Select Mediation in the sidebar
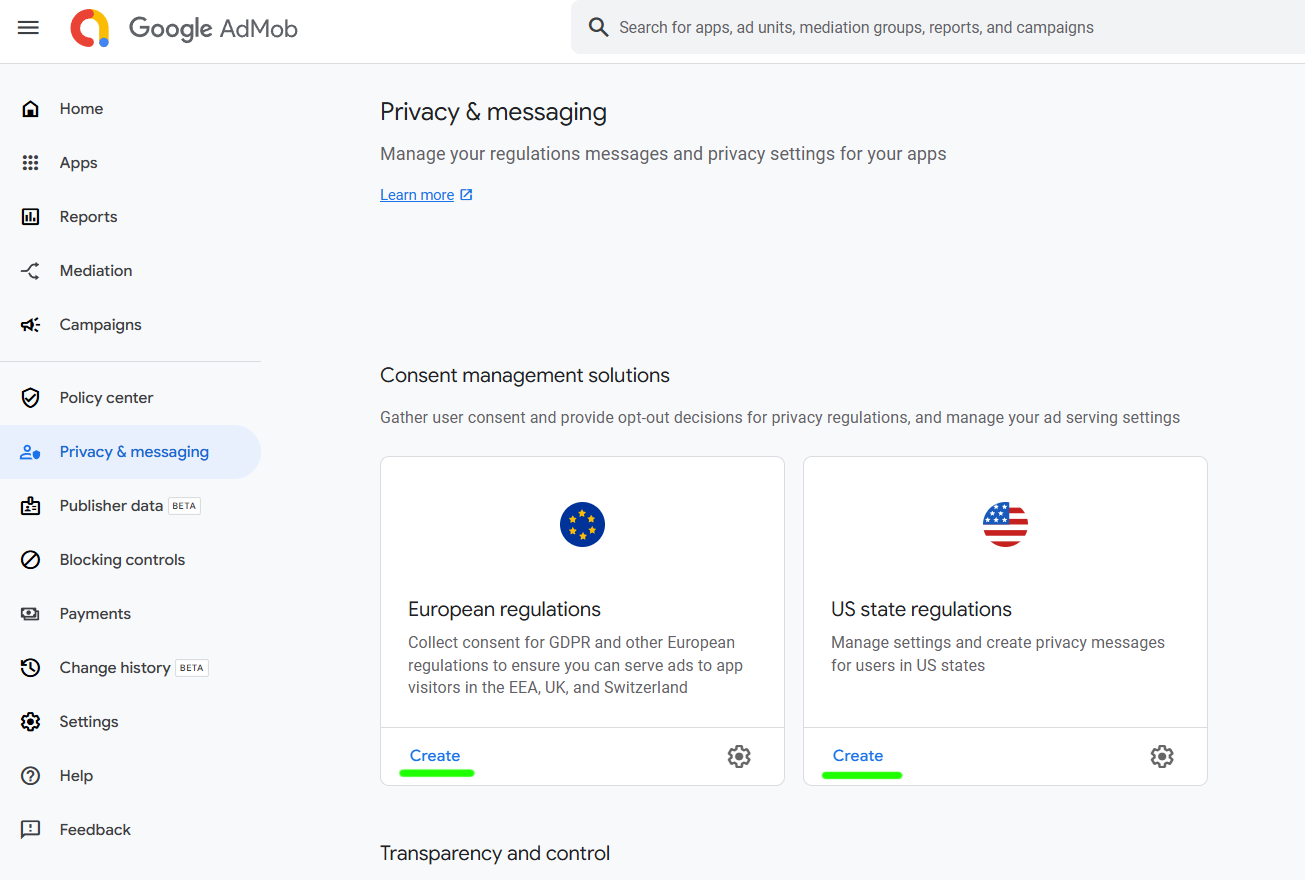1305x880 pixels. pyautogui.click(x=95, y=271)
